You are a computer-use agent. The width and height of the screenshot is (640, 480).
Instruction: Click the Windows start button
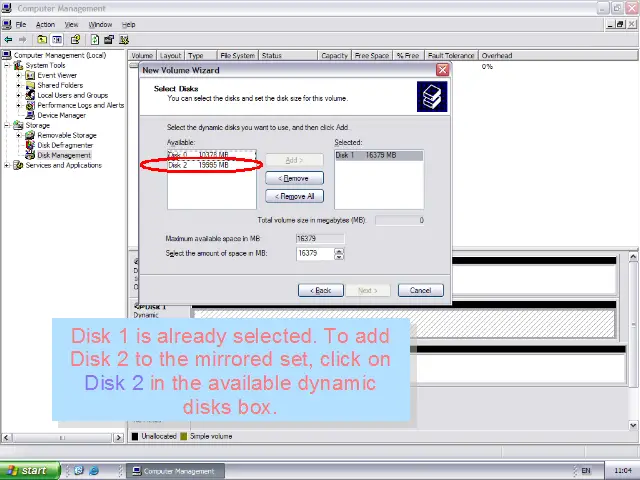(30, 471)
